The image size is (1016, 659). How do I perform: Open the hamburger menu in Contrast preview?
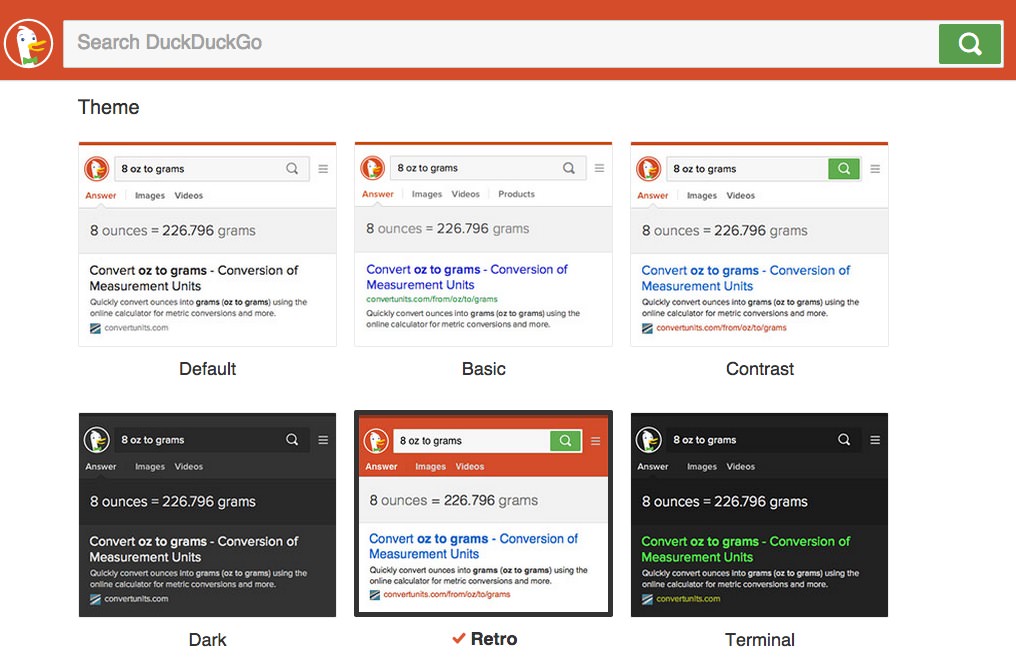click(x=875, y=168)
